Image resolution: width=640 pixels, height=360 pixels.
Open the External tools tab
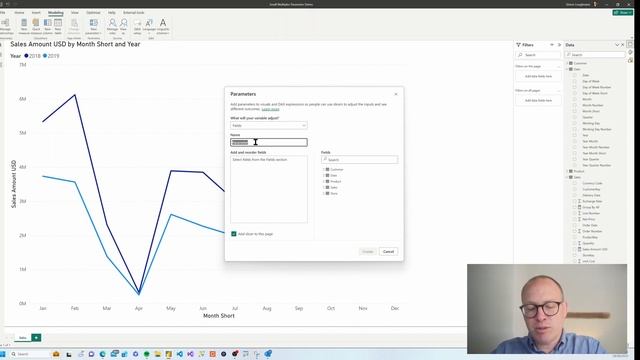pyautogui.click(x=133, y=13)
